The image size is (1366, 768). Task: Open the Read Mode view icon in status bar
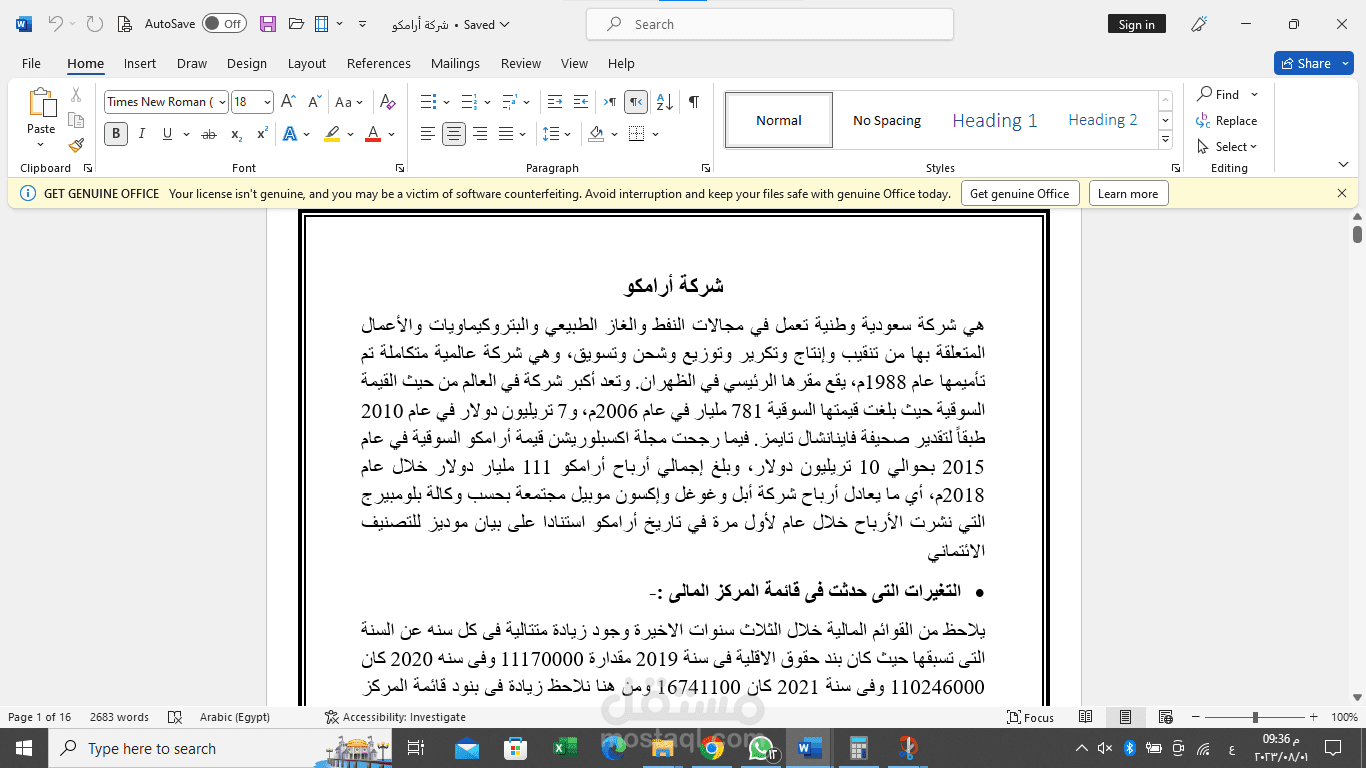pyautogui.click(x=1085, y=717)
